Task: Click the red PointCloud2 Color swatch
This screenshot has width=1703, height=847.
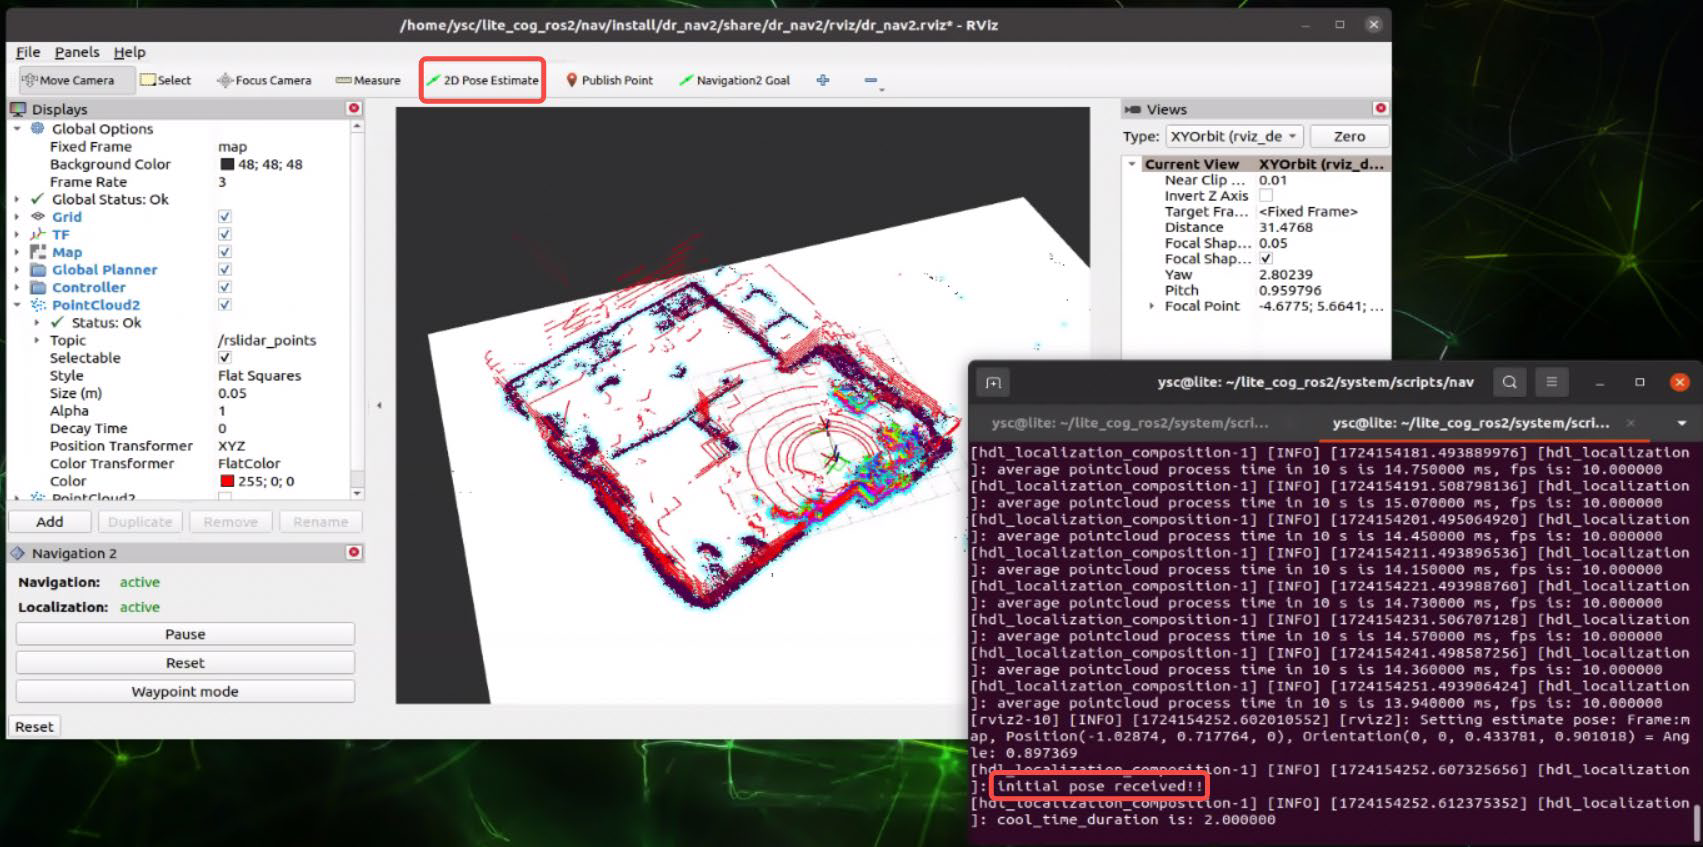Action: (x=227, y=481)
